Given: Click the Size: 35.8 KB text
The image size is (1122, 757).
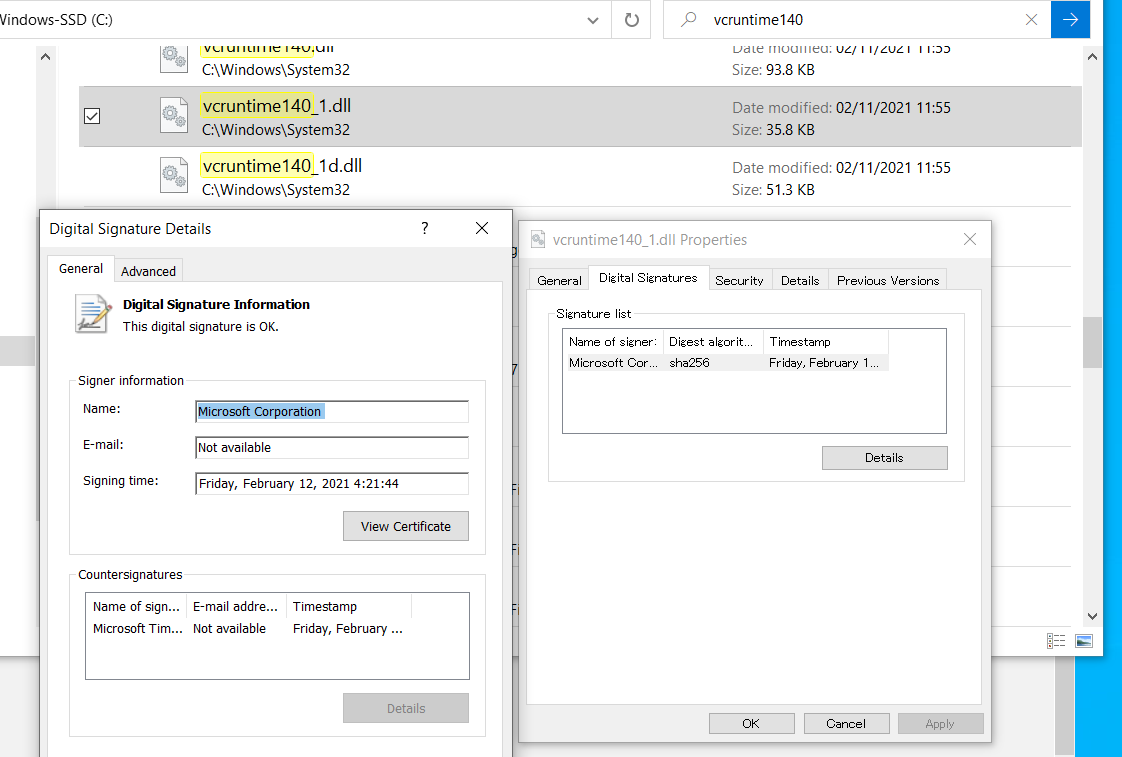Looking at the screenshot, I should 773,130.
